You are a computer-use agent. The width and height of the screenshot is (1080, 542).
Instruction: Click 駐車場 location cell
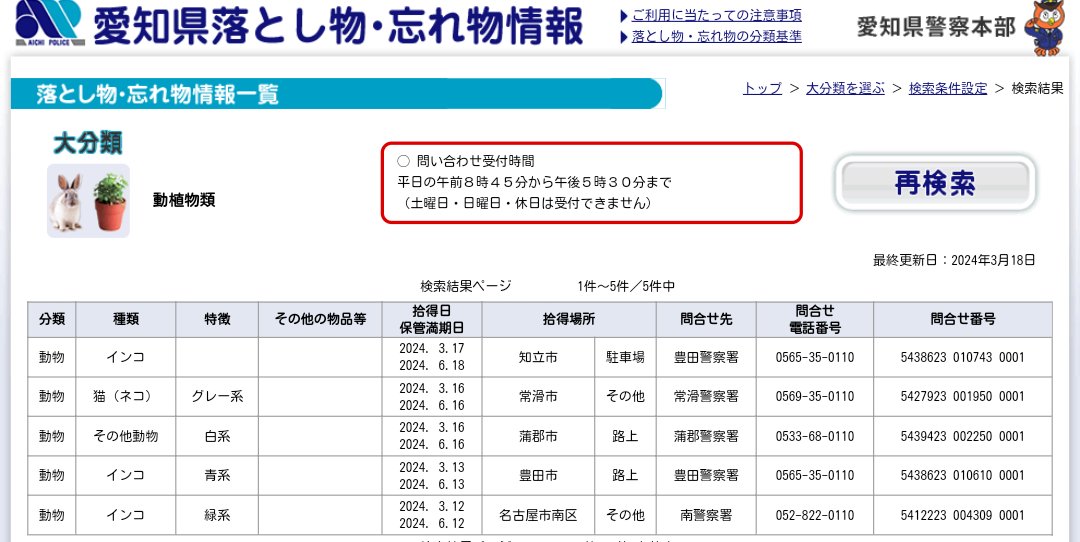pyautogui.click(x=625, y=357)
